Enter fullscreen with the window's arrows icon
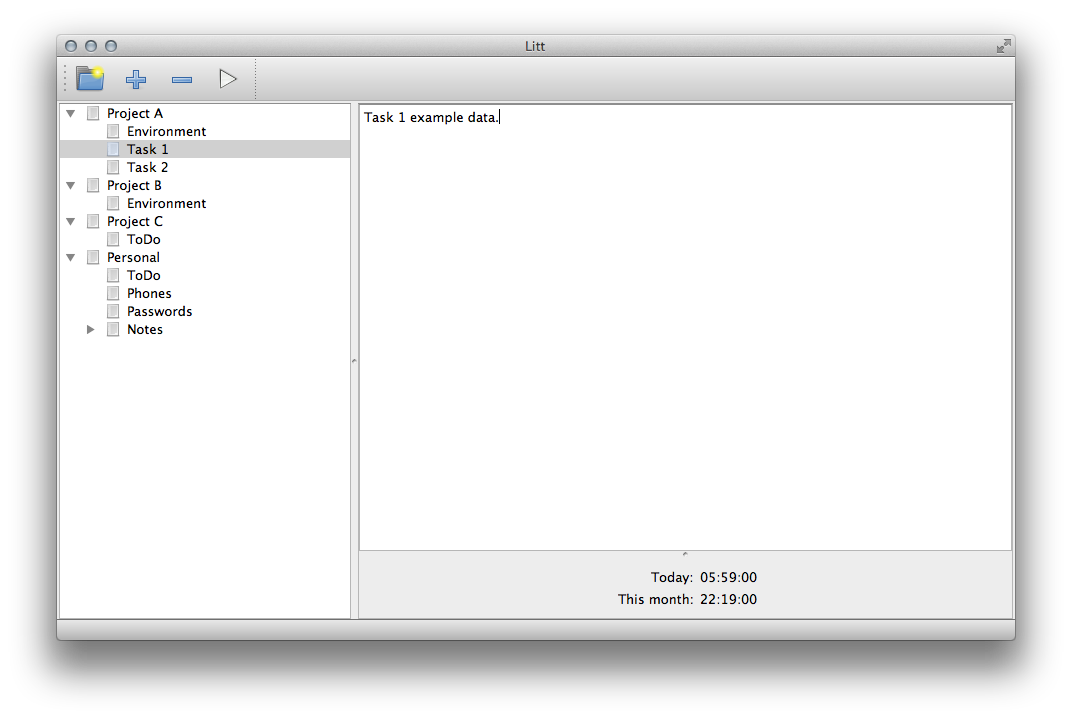Screen dimensions: 1072x719 pos(1003,46)
